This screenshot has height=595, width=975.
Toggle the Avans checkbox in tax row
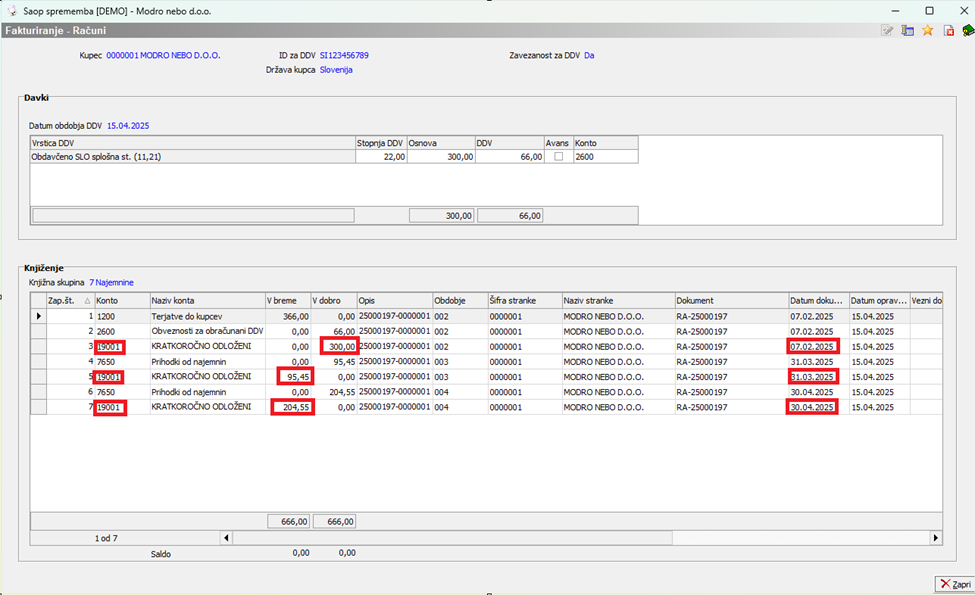[558, 157]
